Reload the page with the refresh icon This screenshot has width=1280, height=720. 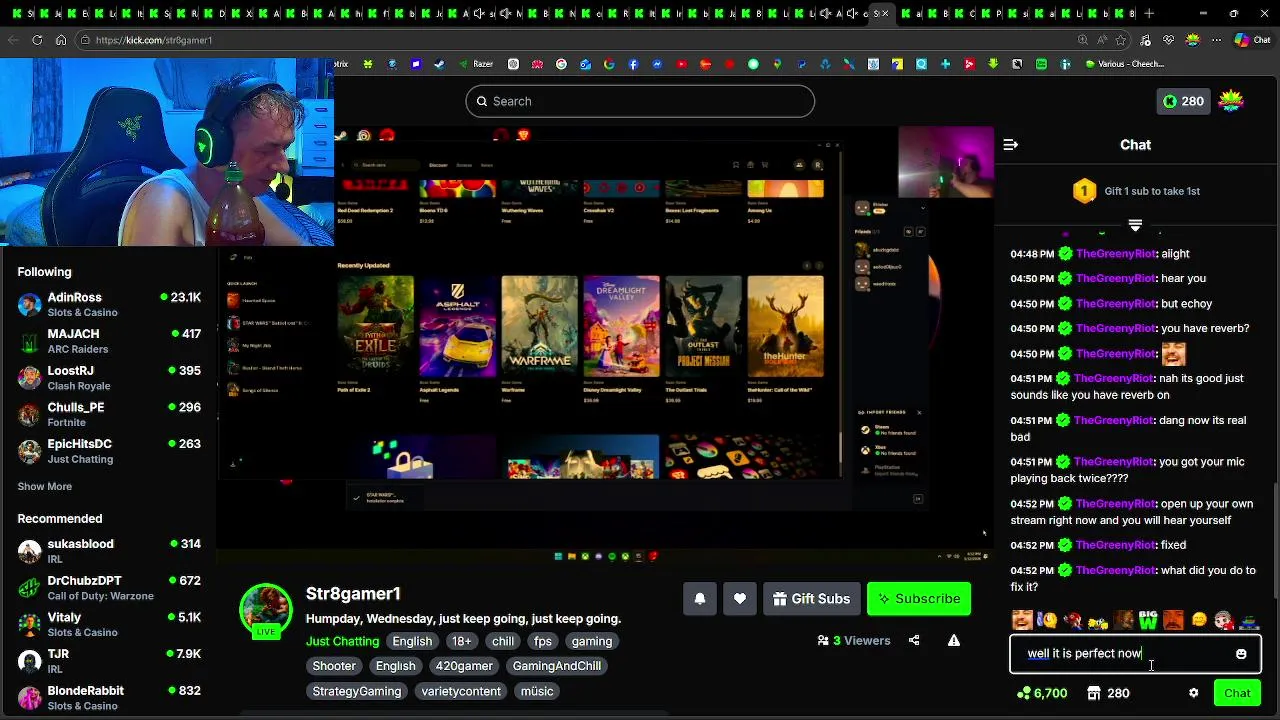(37, 40)
